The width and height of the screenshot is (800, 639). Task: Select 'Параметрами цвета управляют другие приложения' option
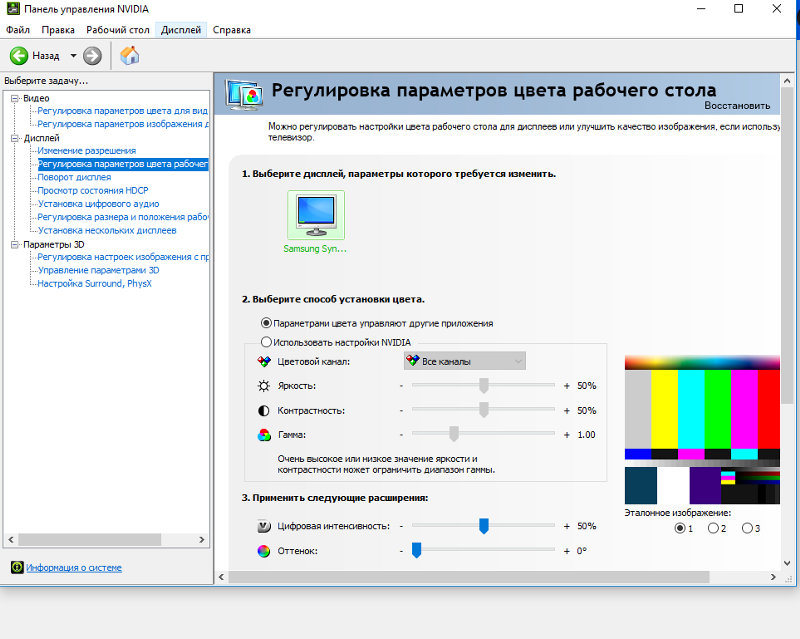pos(266,323)
